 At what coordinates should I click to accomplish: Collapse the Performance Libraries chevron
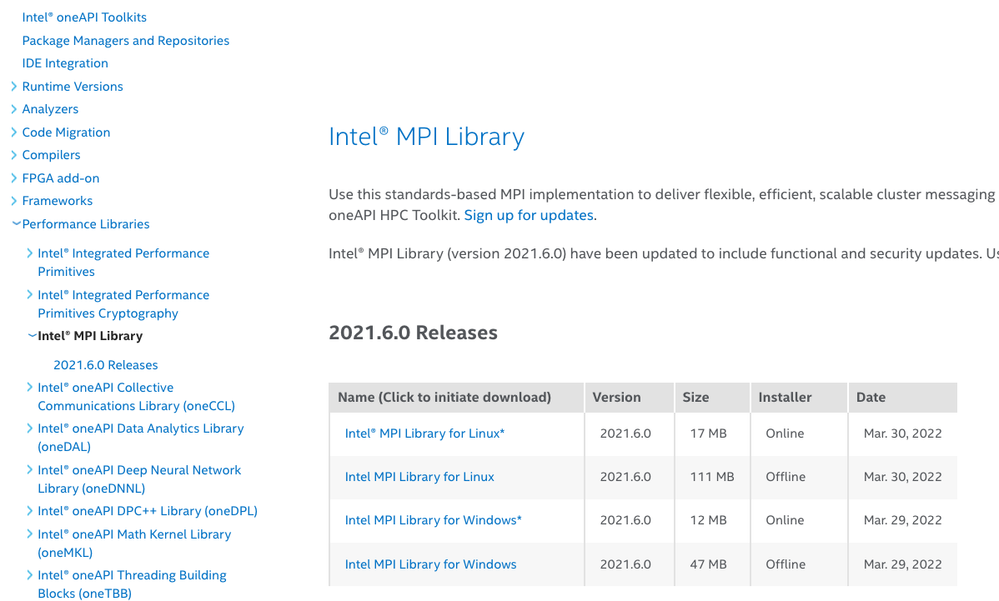pyautogui.click(x=16, y=224)
